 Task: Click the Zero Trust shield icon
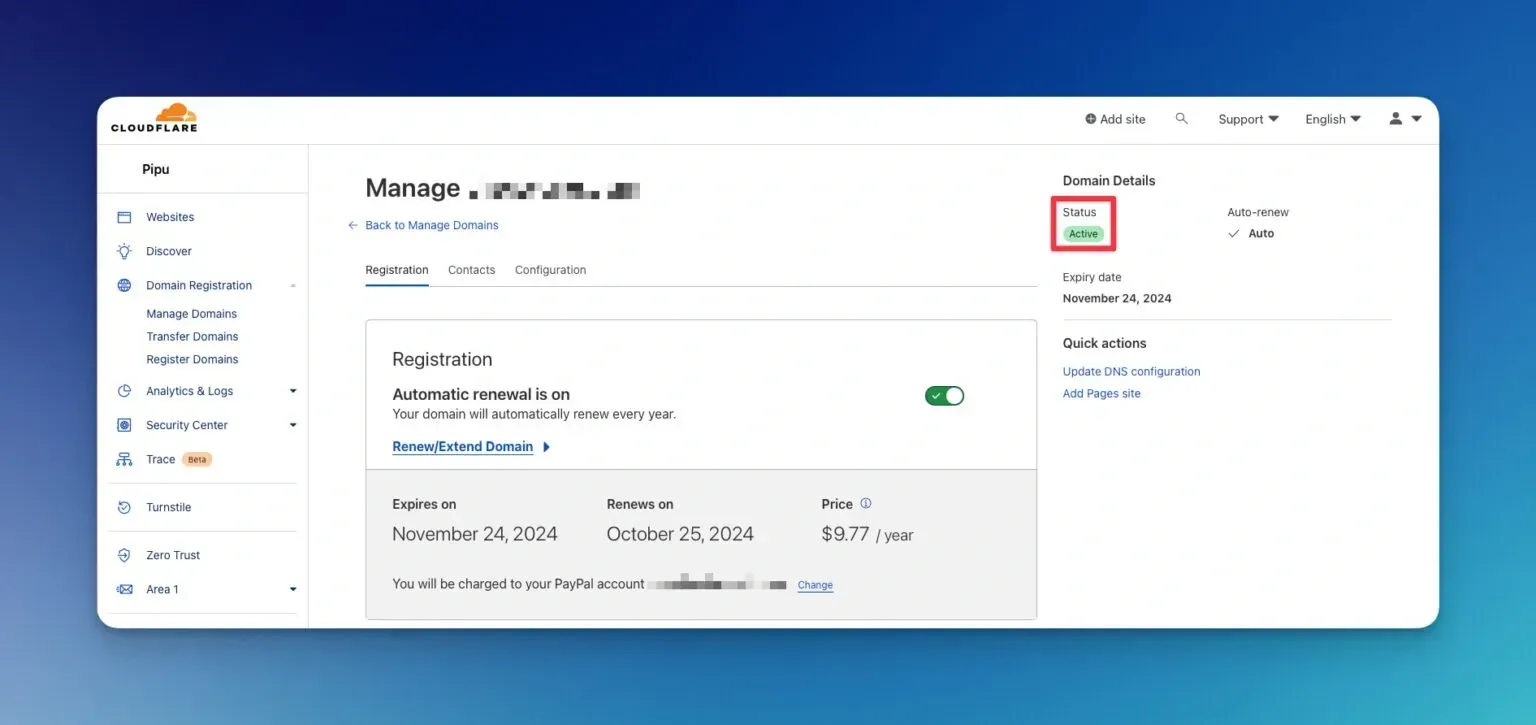pos(124,555)
